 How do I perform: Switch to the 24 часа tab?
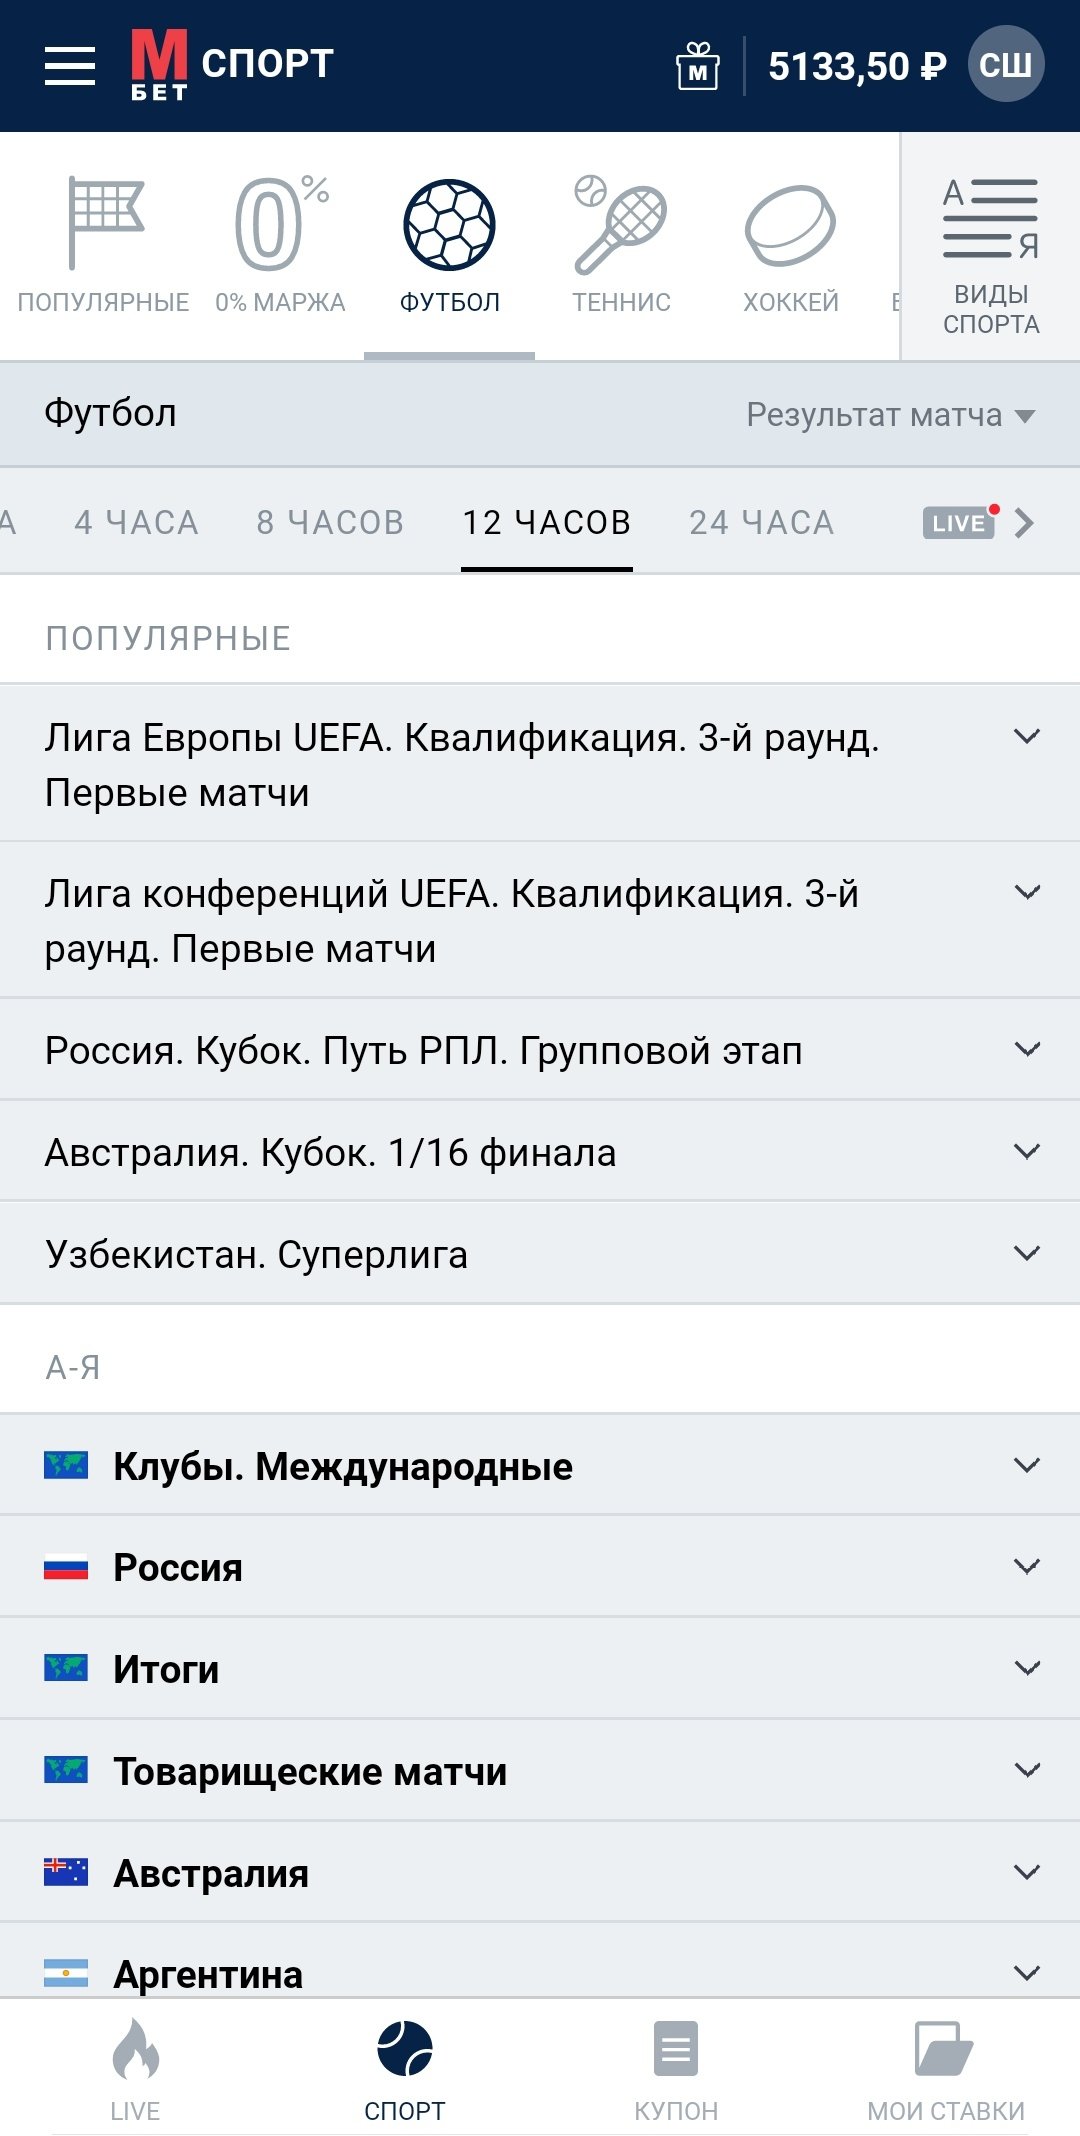coord(761,523)
